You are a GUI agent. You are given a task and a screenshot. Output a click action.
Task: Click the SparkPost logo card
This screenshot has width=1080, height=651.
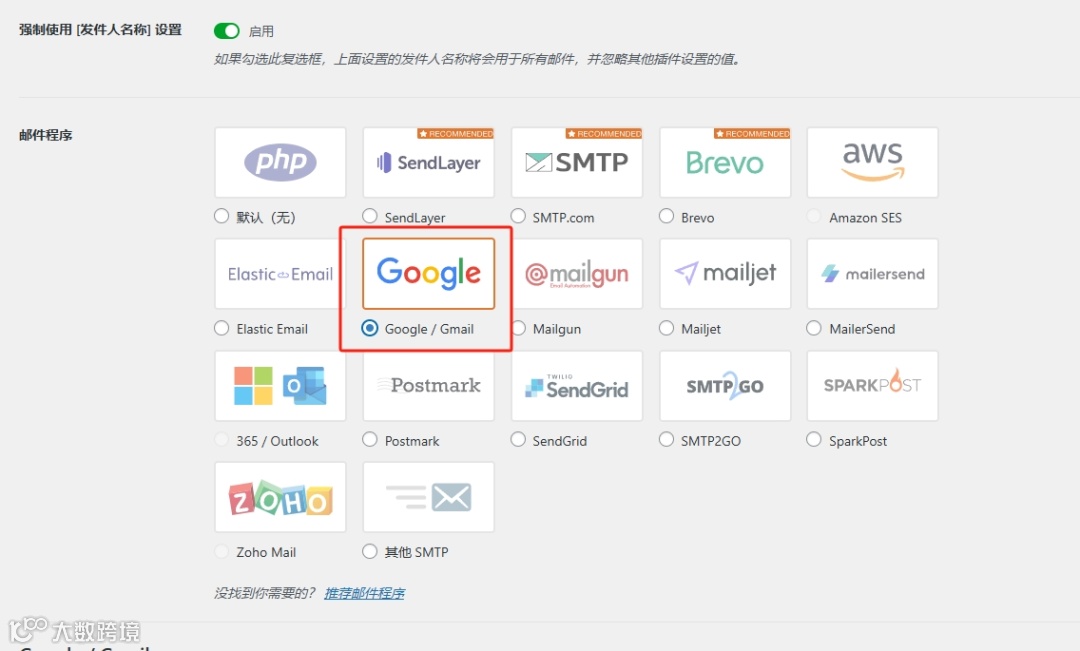pos(873,386)
